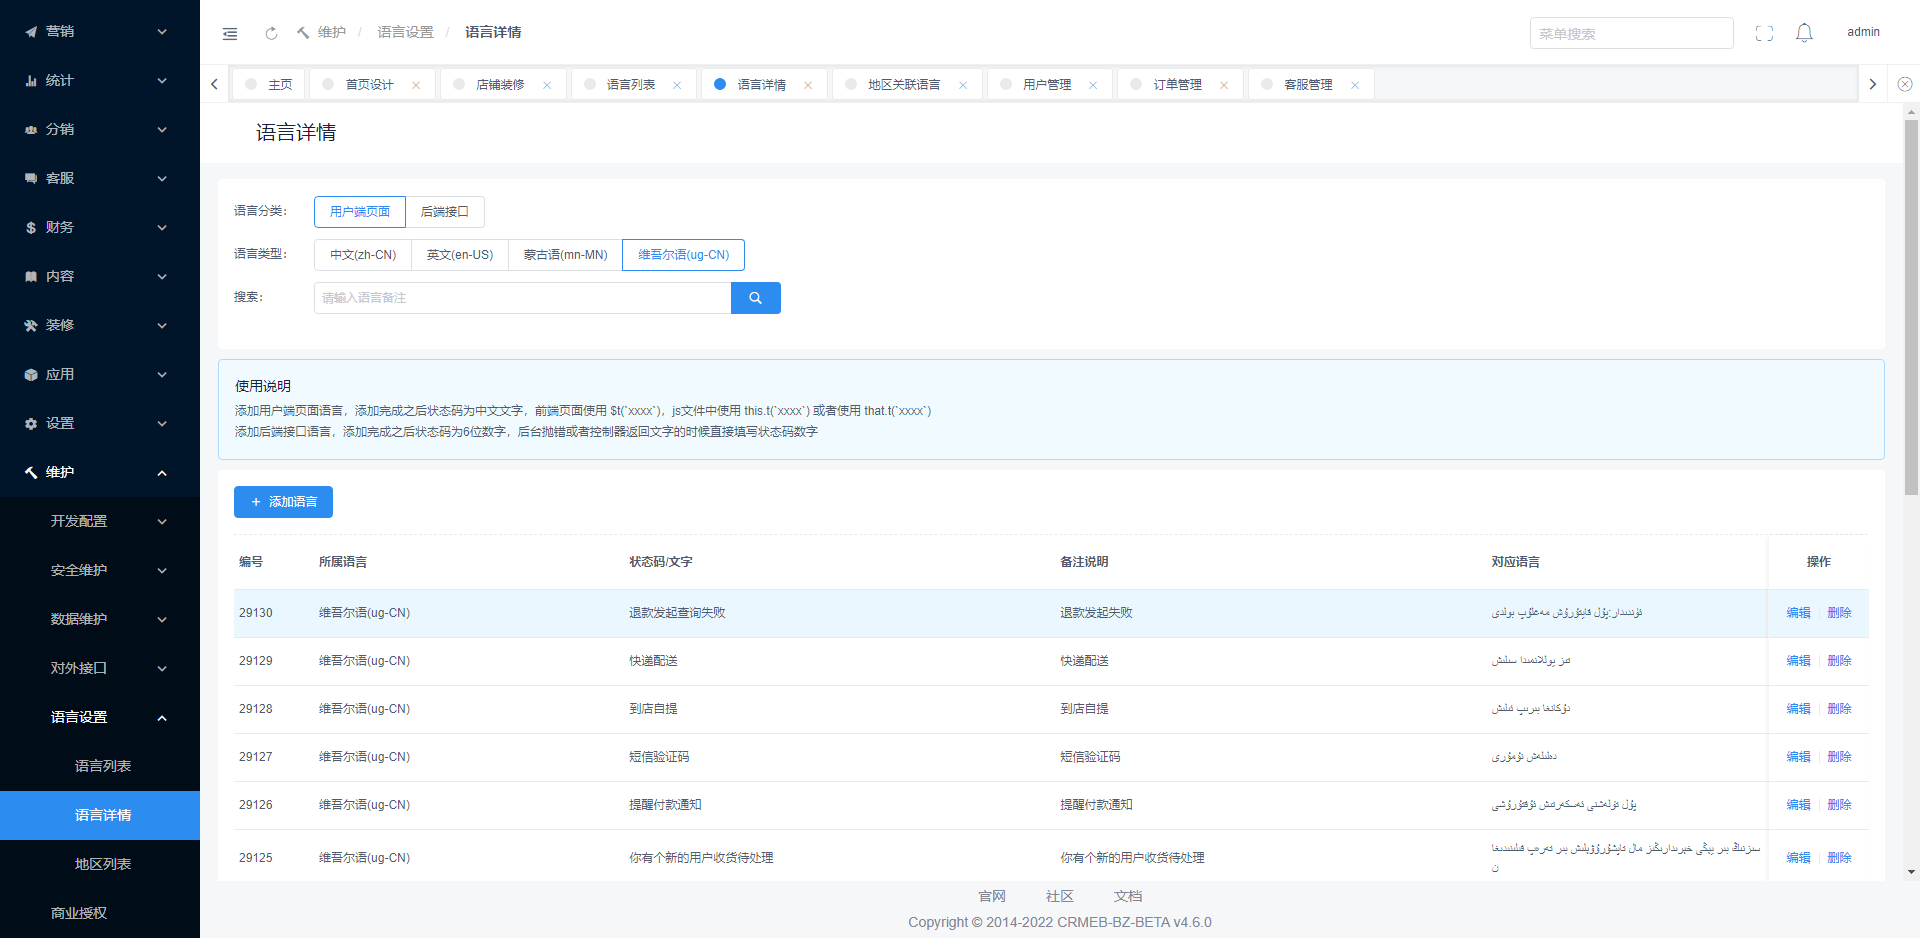Close the 店铺装修 tab
The height and width of the screenshot is (938, 1920).
(547, 85)
